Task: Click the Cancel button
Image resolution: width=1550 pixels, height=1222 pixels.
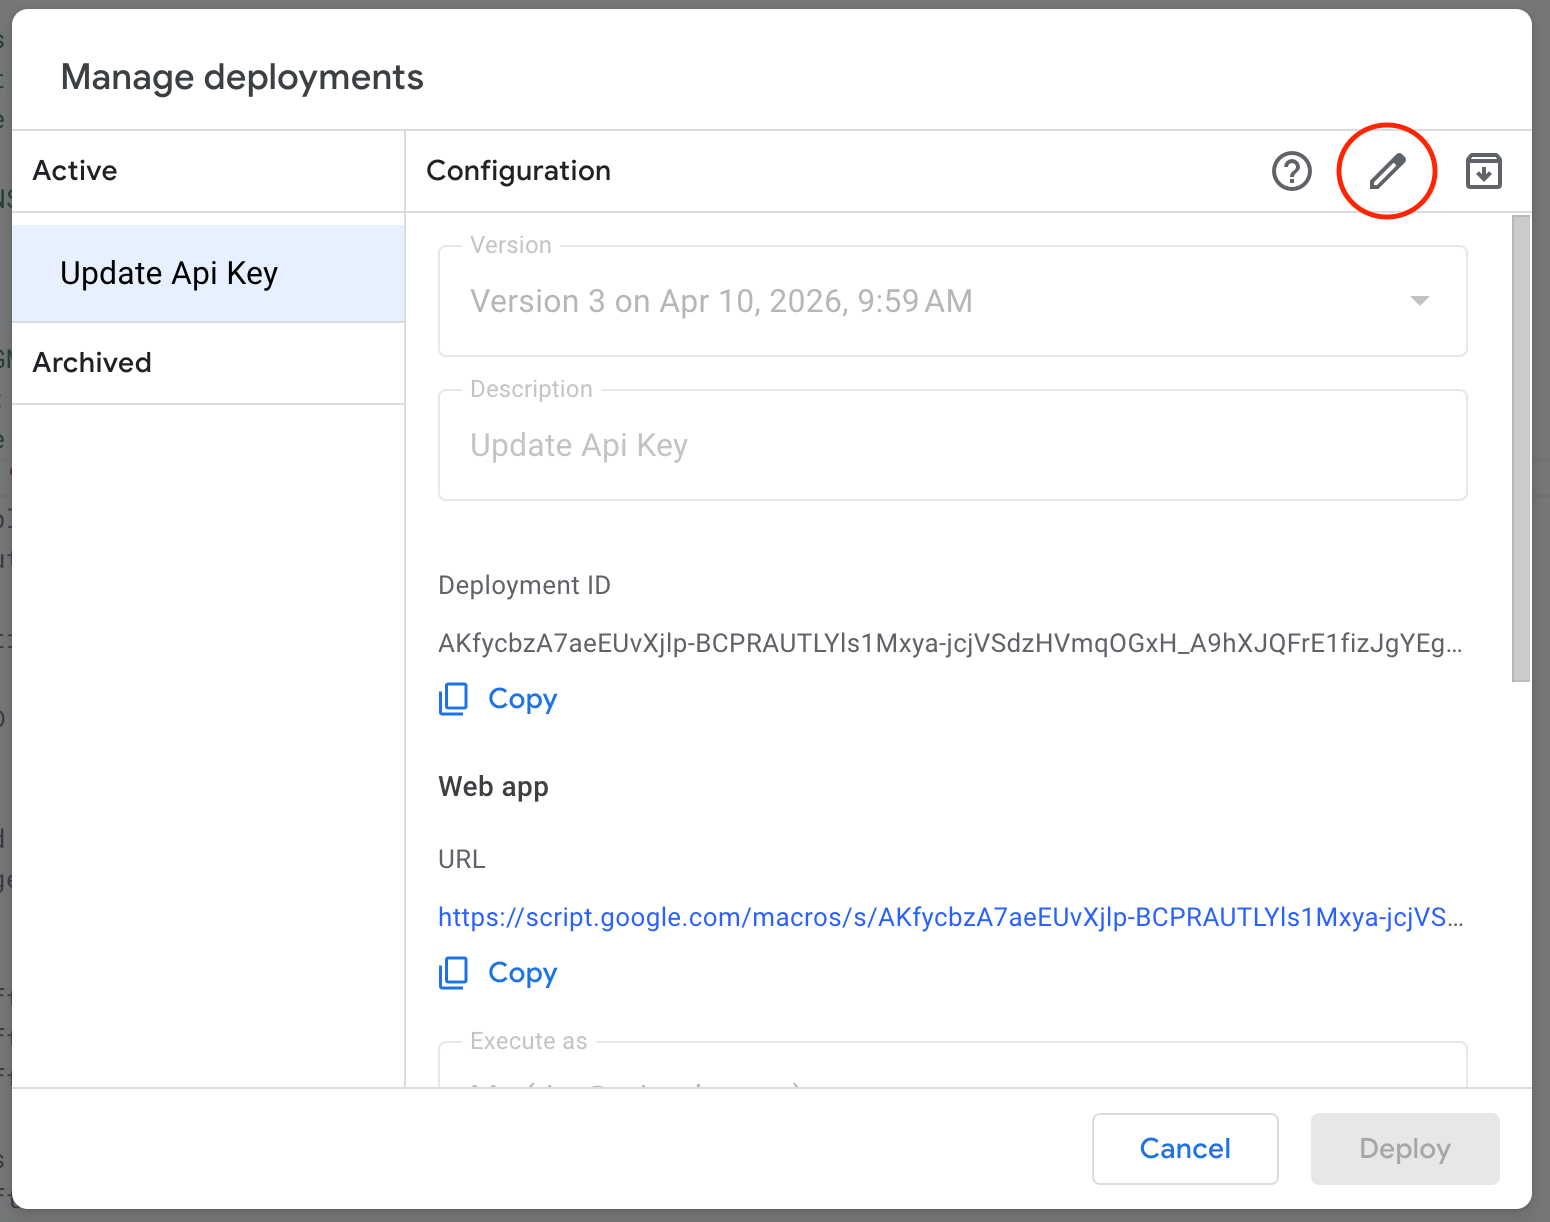Action: click(x=1184, y=1148)
